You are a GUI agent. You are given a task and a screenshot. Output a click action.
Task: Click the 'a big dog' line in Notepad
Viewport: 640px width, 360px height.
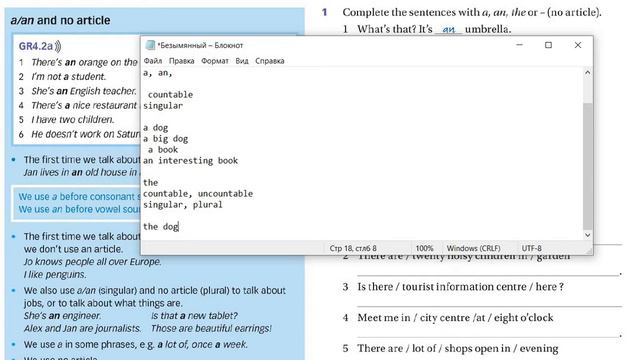[165, 139]
